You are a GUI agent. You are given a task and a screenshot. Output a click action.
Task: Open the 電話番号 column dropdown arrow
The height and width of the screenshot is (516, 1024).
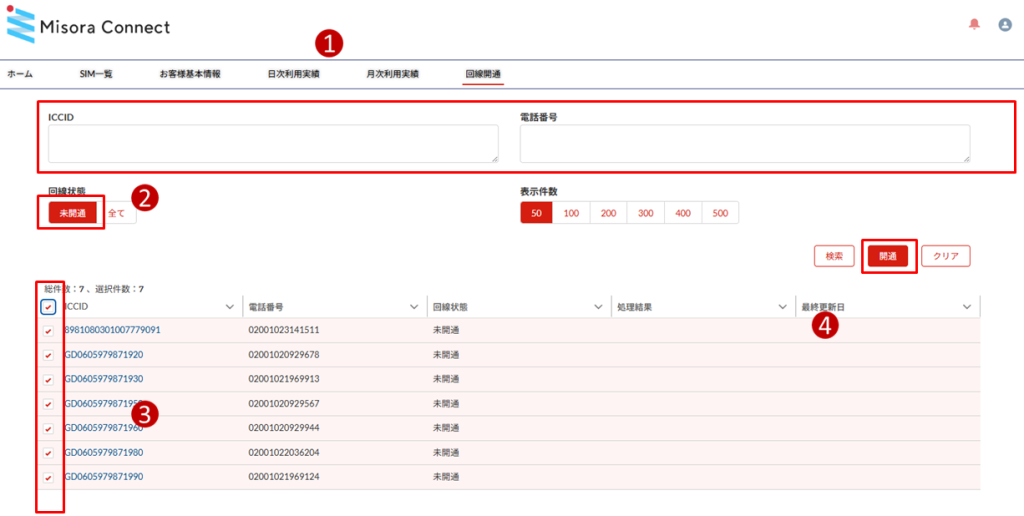coord(414,307)
